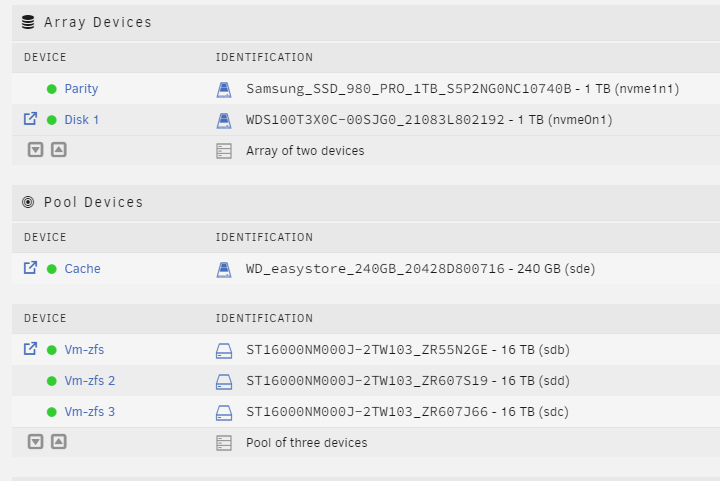Click the Array Devices stack icon
Viewport: 720px width, 481px height.
point(28,22)
